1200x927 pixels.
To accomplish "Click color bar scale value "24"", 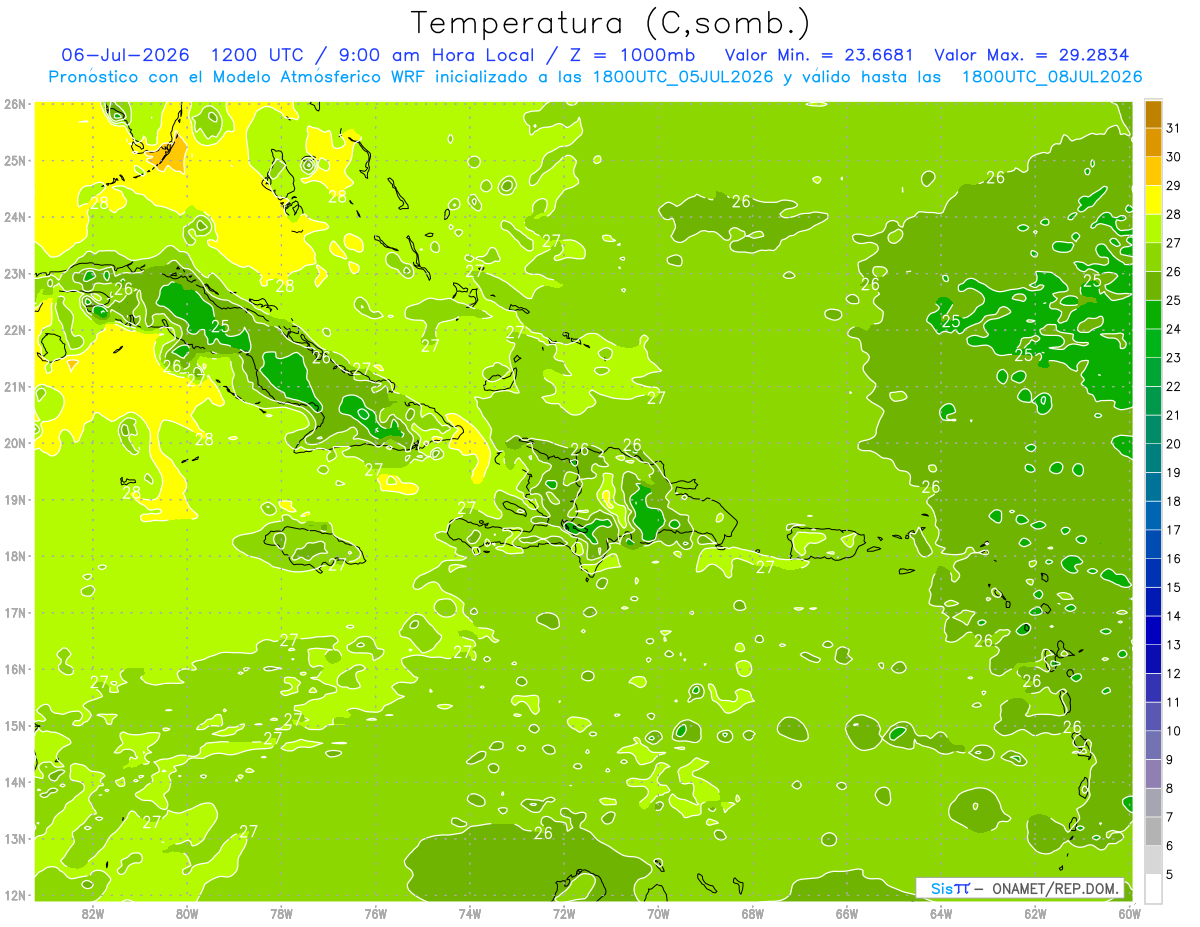I will tap(1174, 329).
